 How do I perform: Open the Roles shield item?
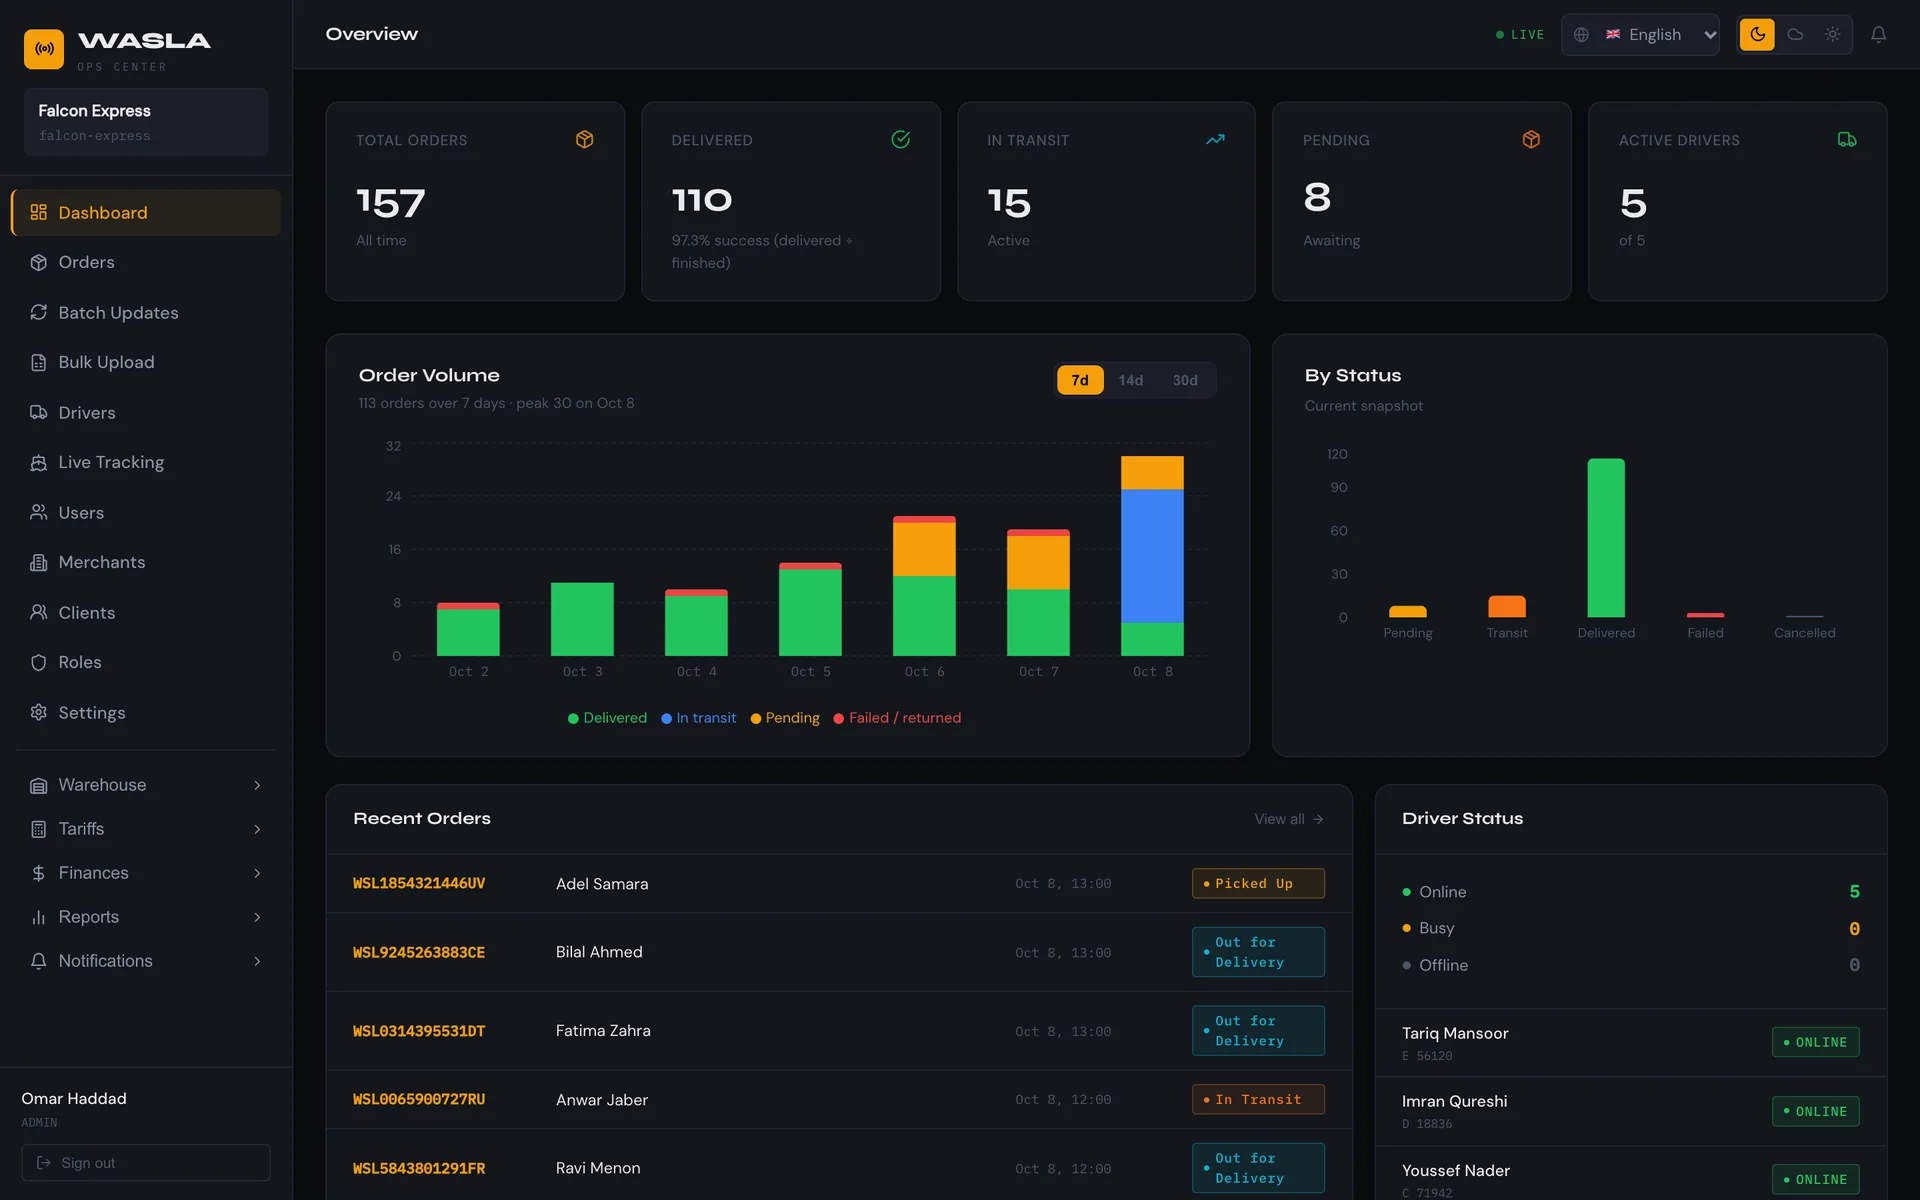tap(146, 662)
